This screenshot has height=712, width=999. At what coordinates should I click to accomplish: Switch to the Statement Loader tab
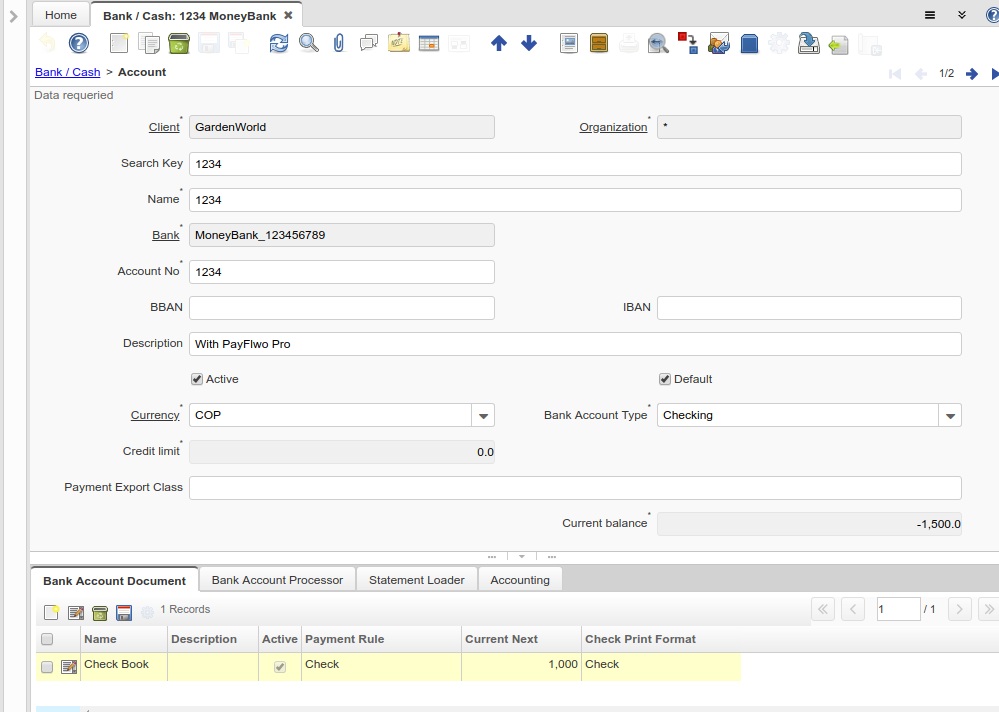[x=416, y=580]
